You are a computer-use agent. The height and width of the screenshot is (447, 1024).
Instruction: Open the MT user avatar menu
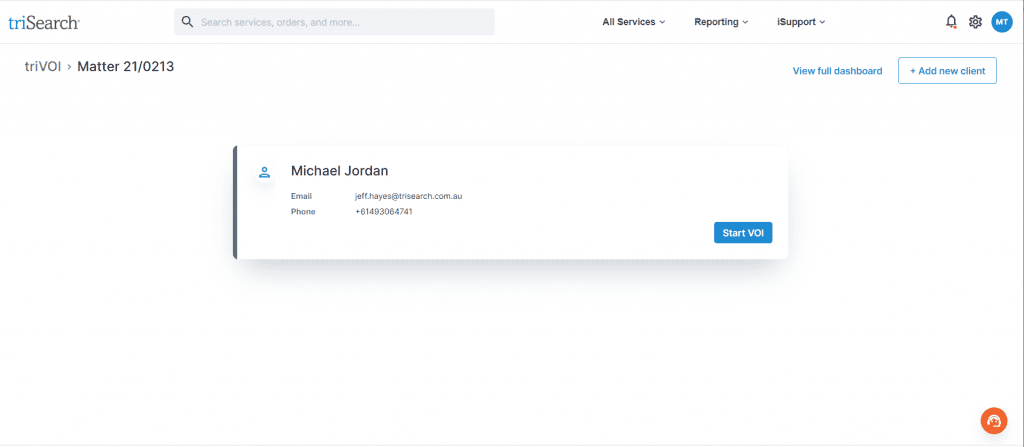tap(1001, 22)
